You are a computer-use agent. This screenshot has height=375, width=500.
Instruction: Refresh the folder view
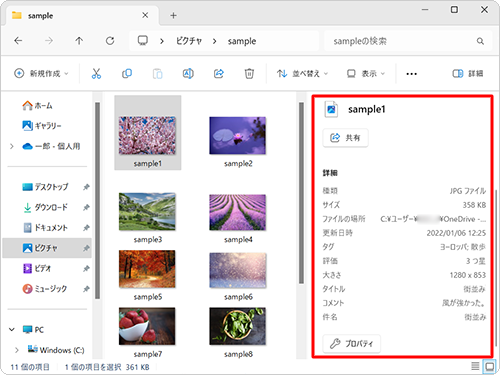[110, 41]
